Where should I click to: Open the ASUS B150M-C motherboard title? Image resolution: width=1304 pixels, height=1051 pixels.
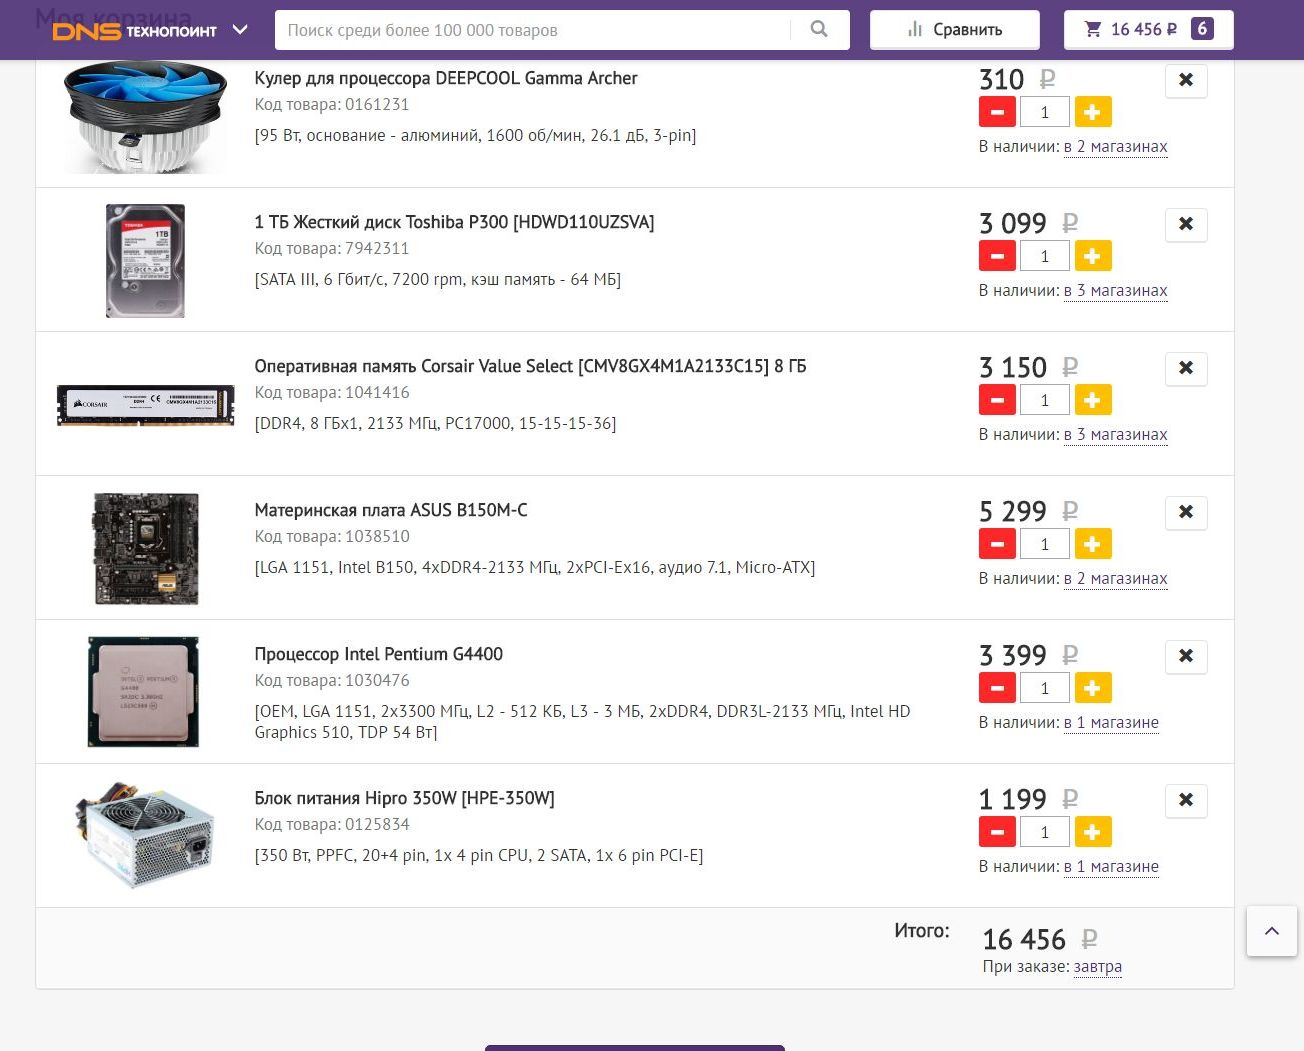pos(391,510)
